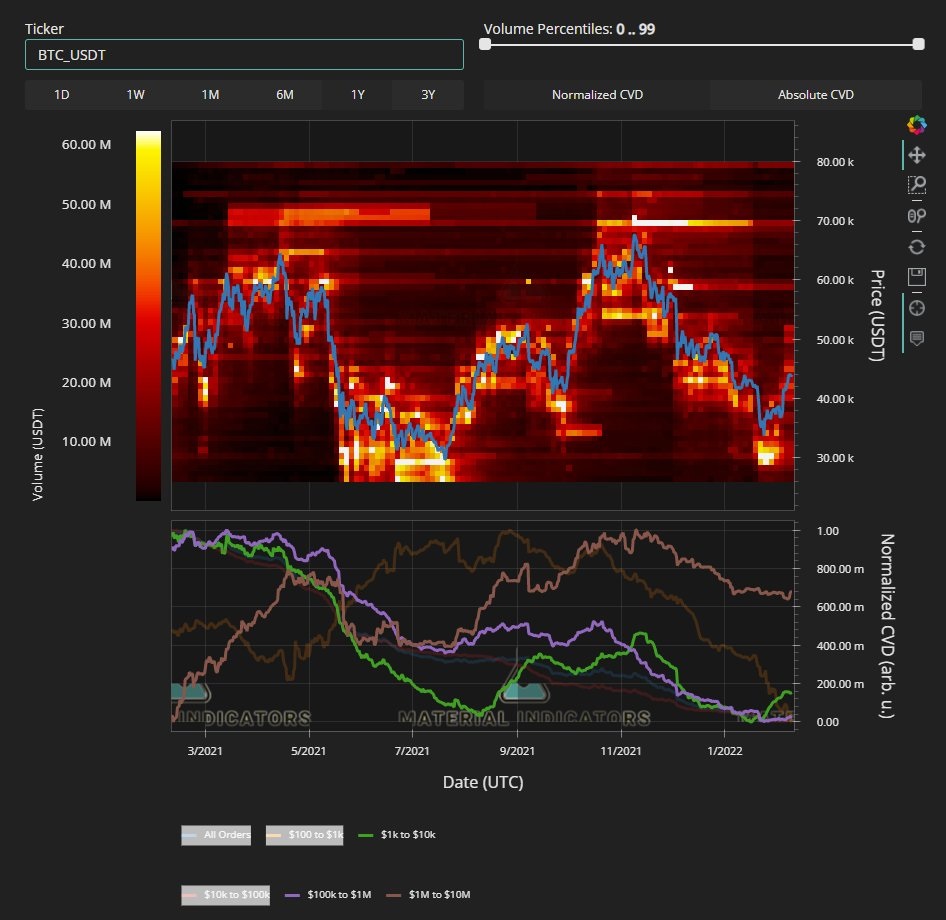Hide the $1k to $10k line
946x920 pixels.
click(397, 835)
